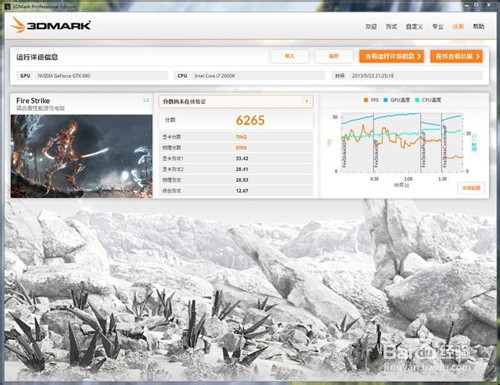This screenshot has width=500, height=385.
Task: Click the 0:30 marker on chart timeline
Action: pyautogui.click(x=374, y=179)
